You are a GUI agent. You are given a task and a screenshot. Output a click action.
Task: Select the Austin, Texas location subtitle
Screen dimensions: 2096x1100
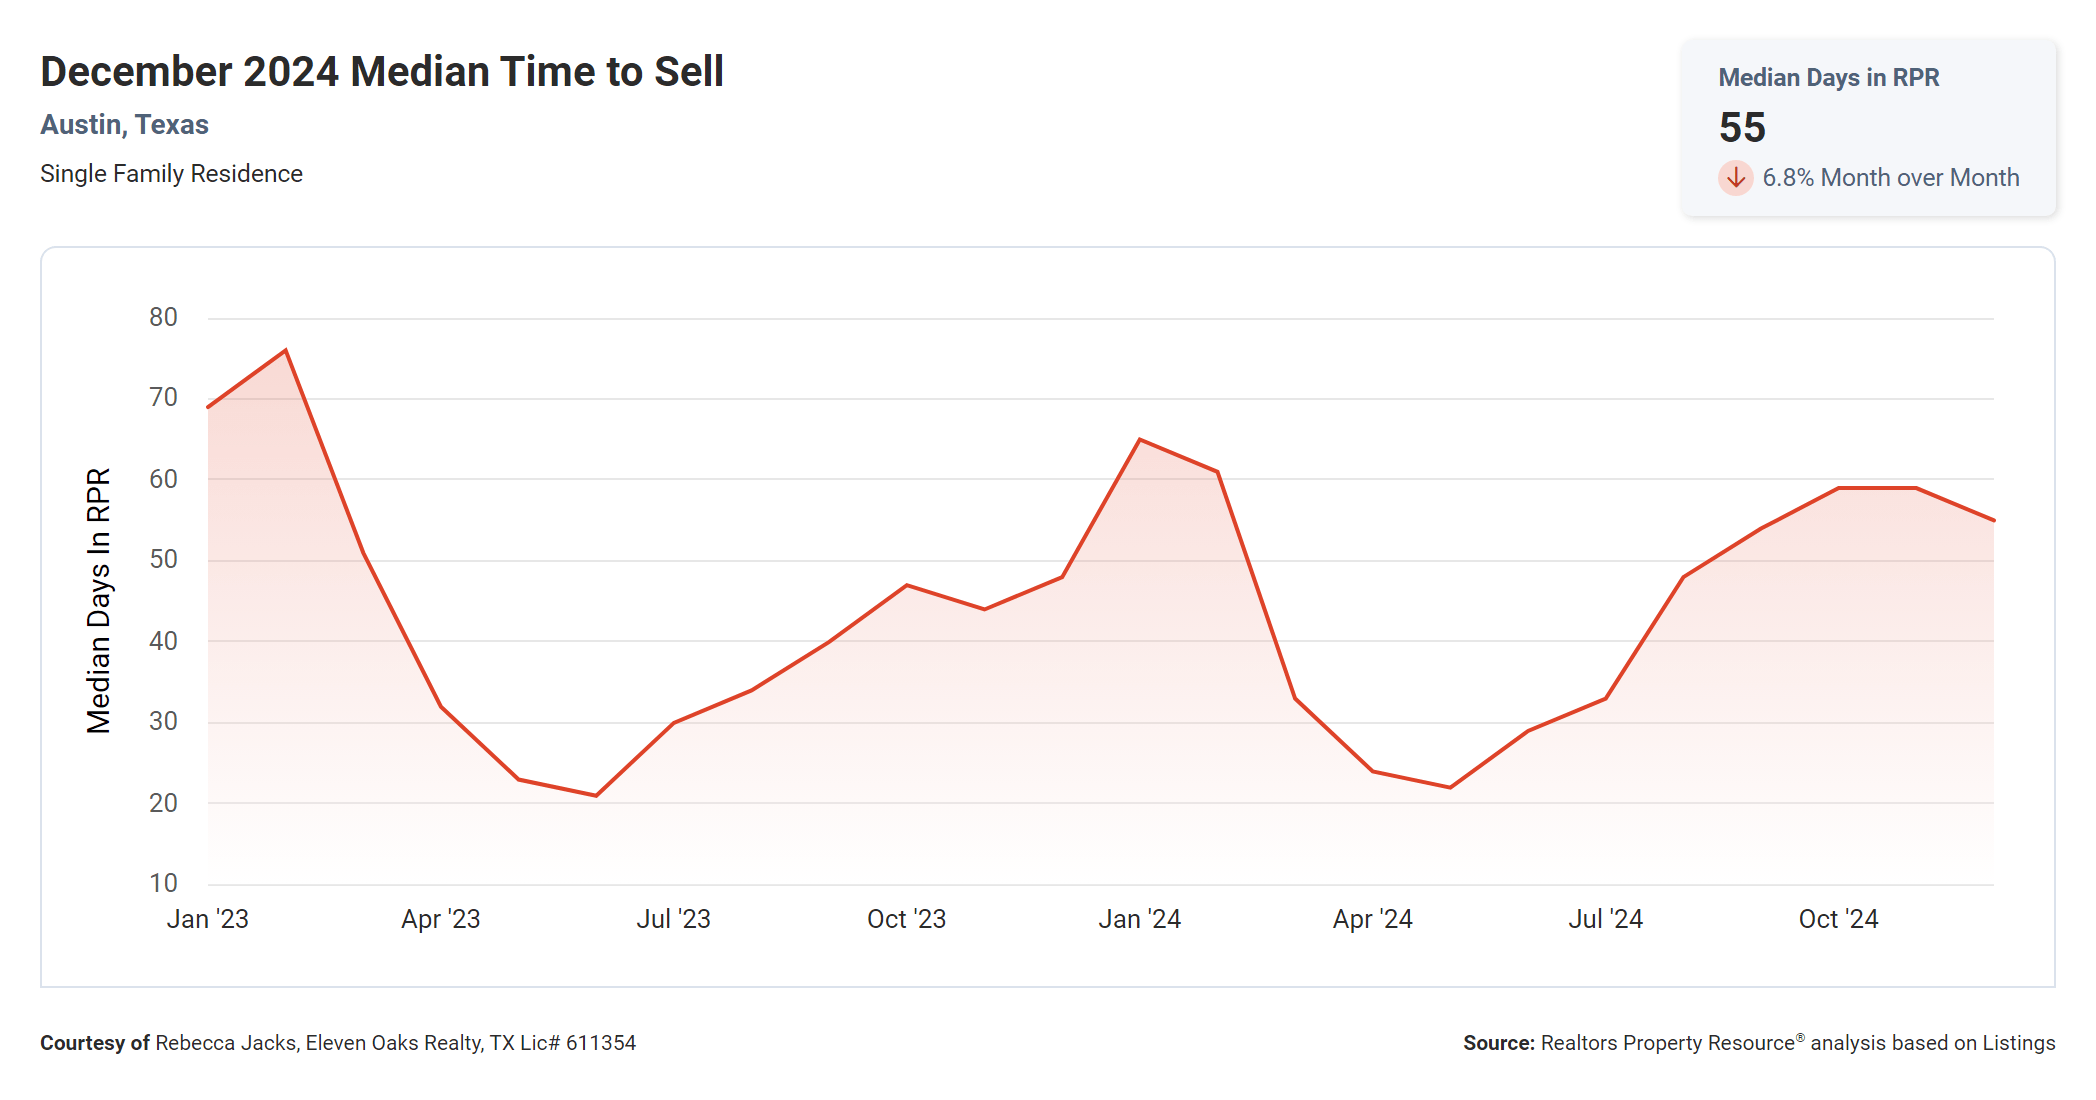click(124, 125)
